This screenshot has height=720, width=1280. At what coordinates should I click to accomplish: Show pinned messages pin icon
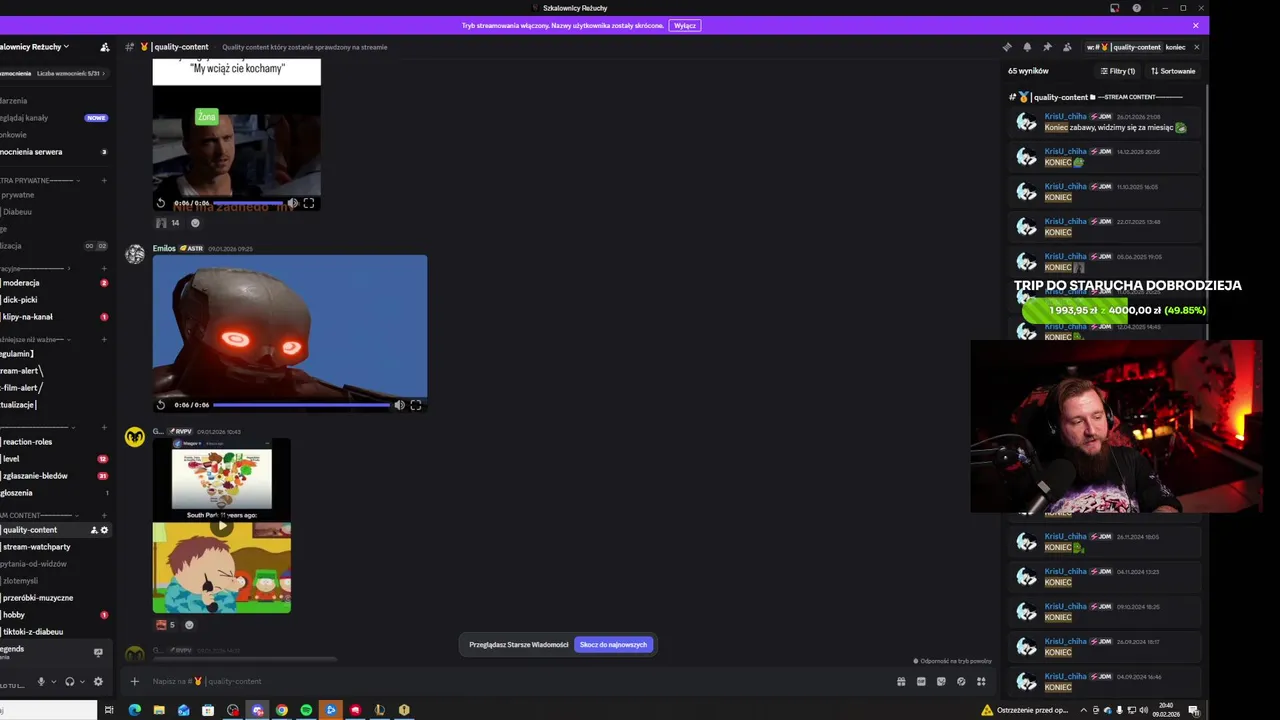[x=1047, y=47]
